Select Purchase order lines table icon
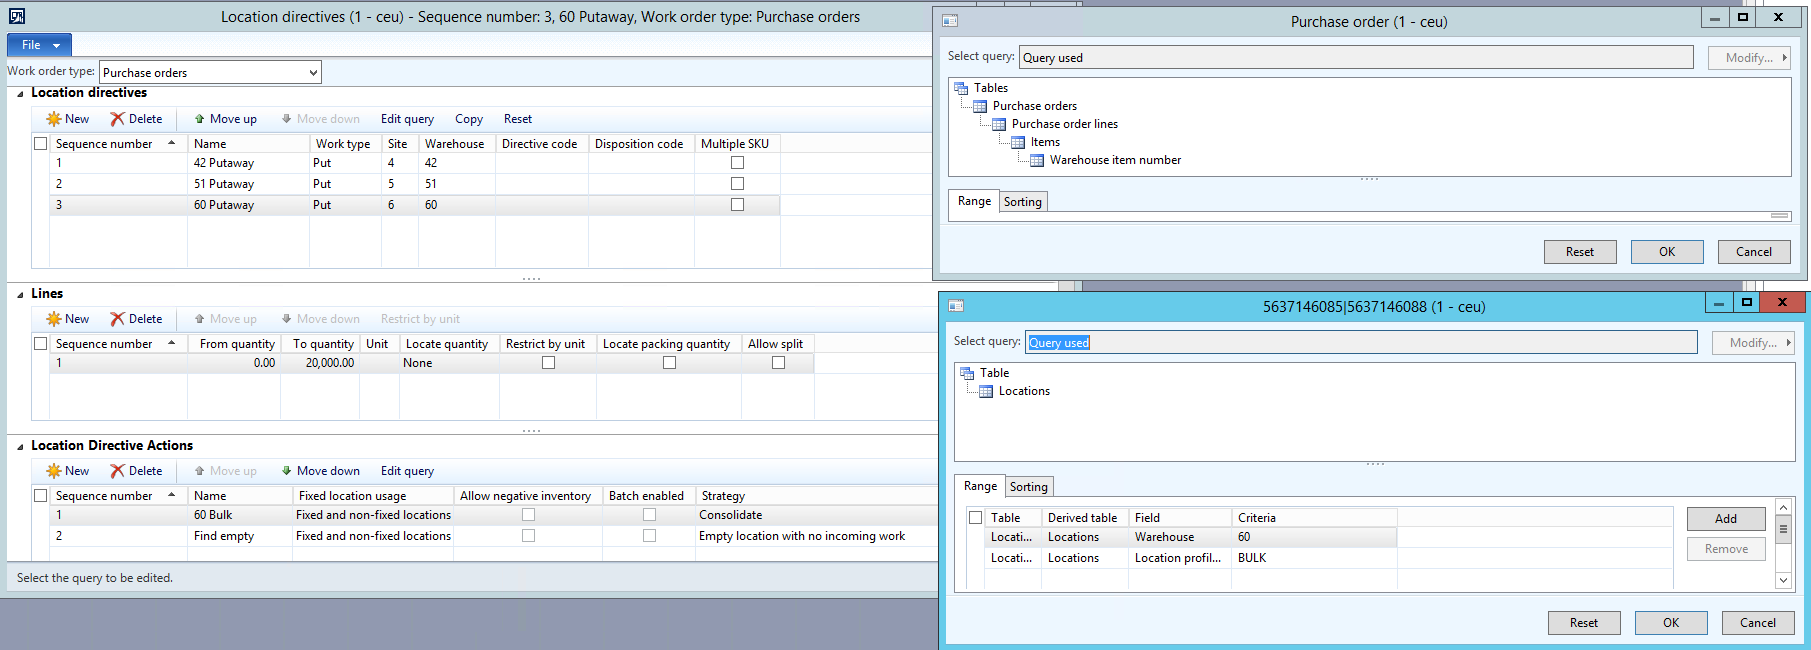1811x650 pixels. (x=998, y=124)
